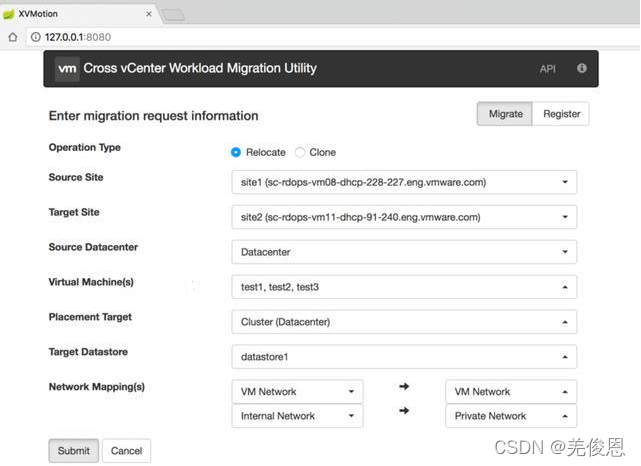Click the site info icon in address bar
641x466 pixels.
(36, 37)
